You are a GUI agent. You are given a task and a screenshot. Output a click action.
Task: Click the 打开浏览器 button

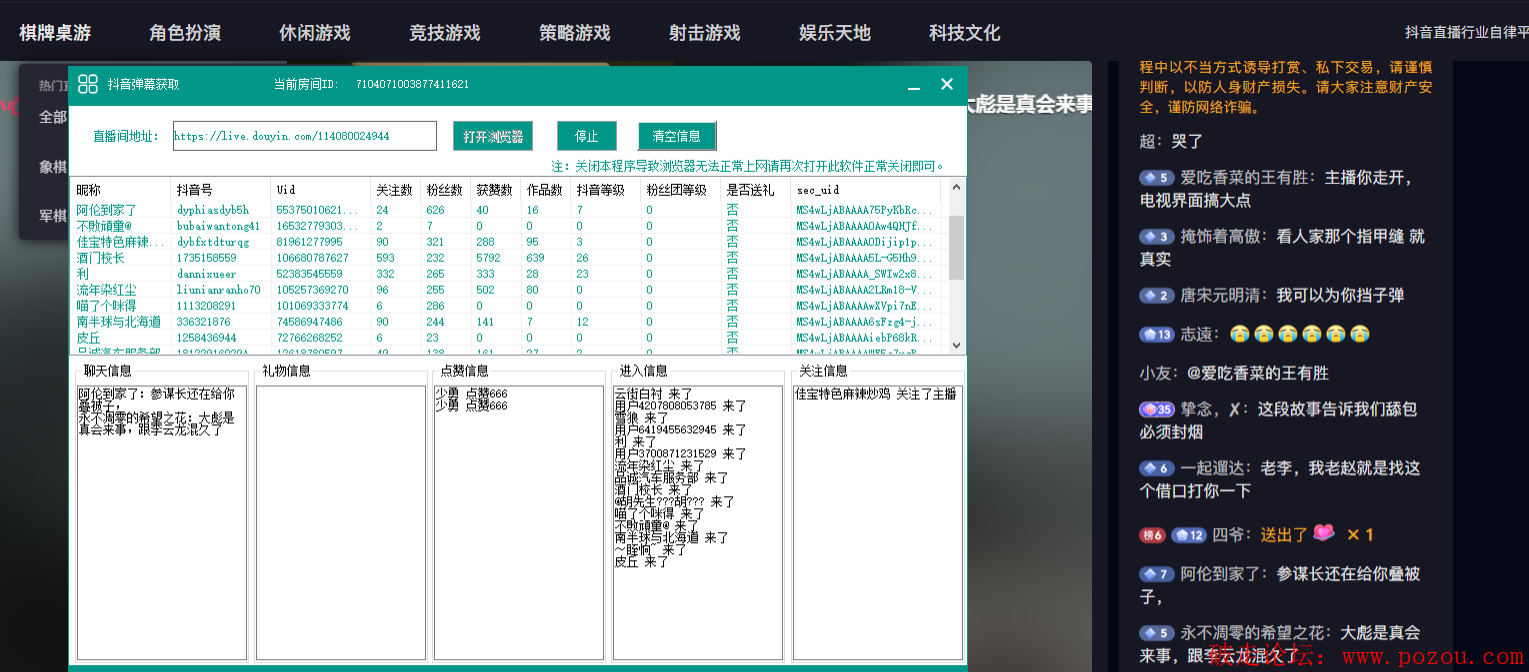point(493,136)
